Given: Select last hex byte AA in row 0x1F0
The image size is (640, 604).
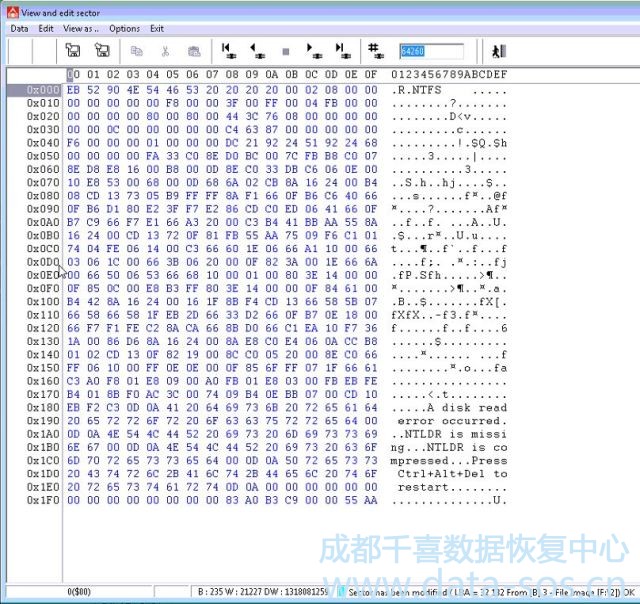Looking at the screenshot, I should click(371, 500).
